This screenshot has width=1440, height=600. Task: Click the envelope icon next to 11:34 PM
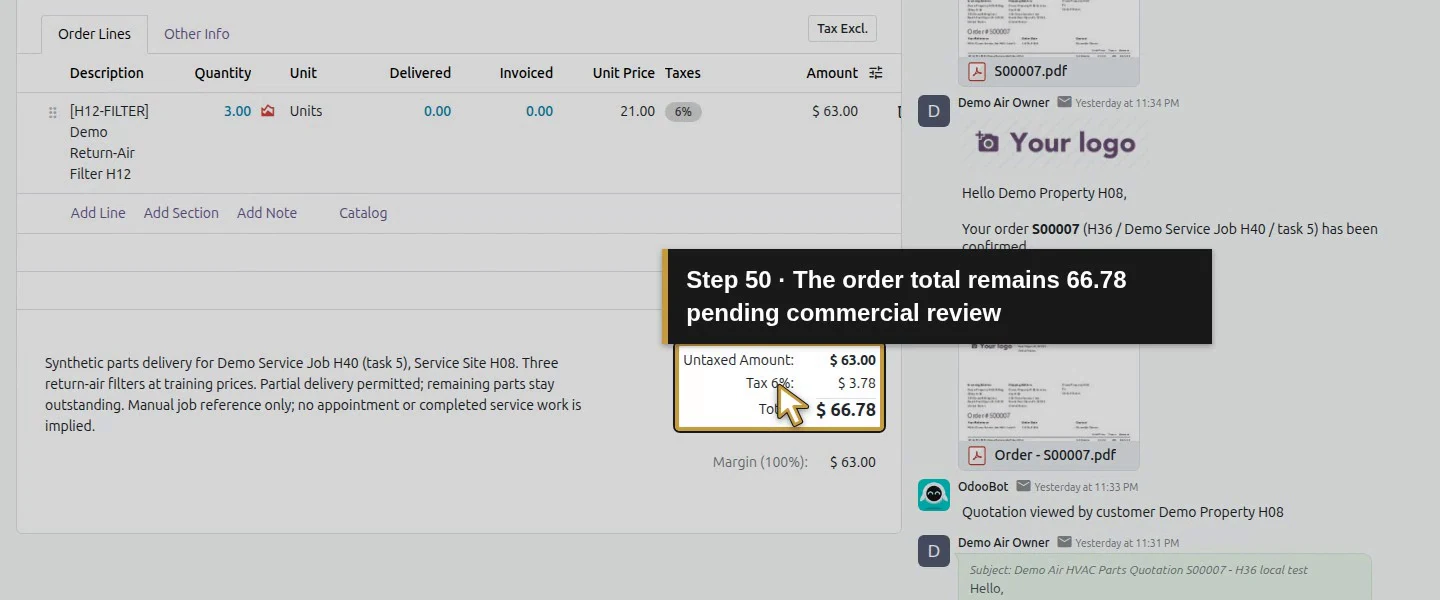tap(1064, 102)
